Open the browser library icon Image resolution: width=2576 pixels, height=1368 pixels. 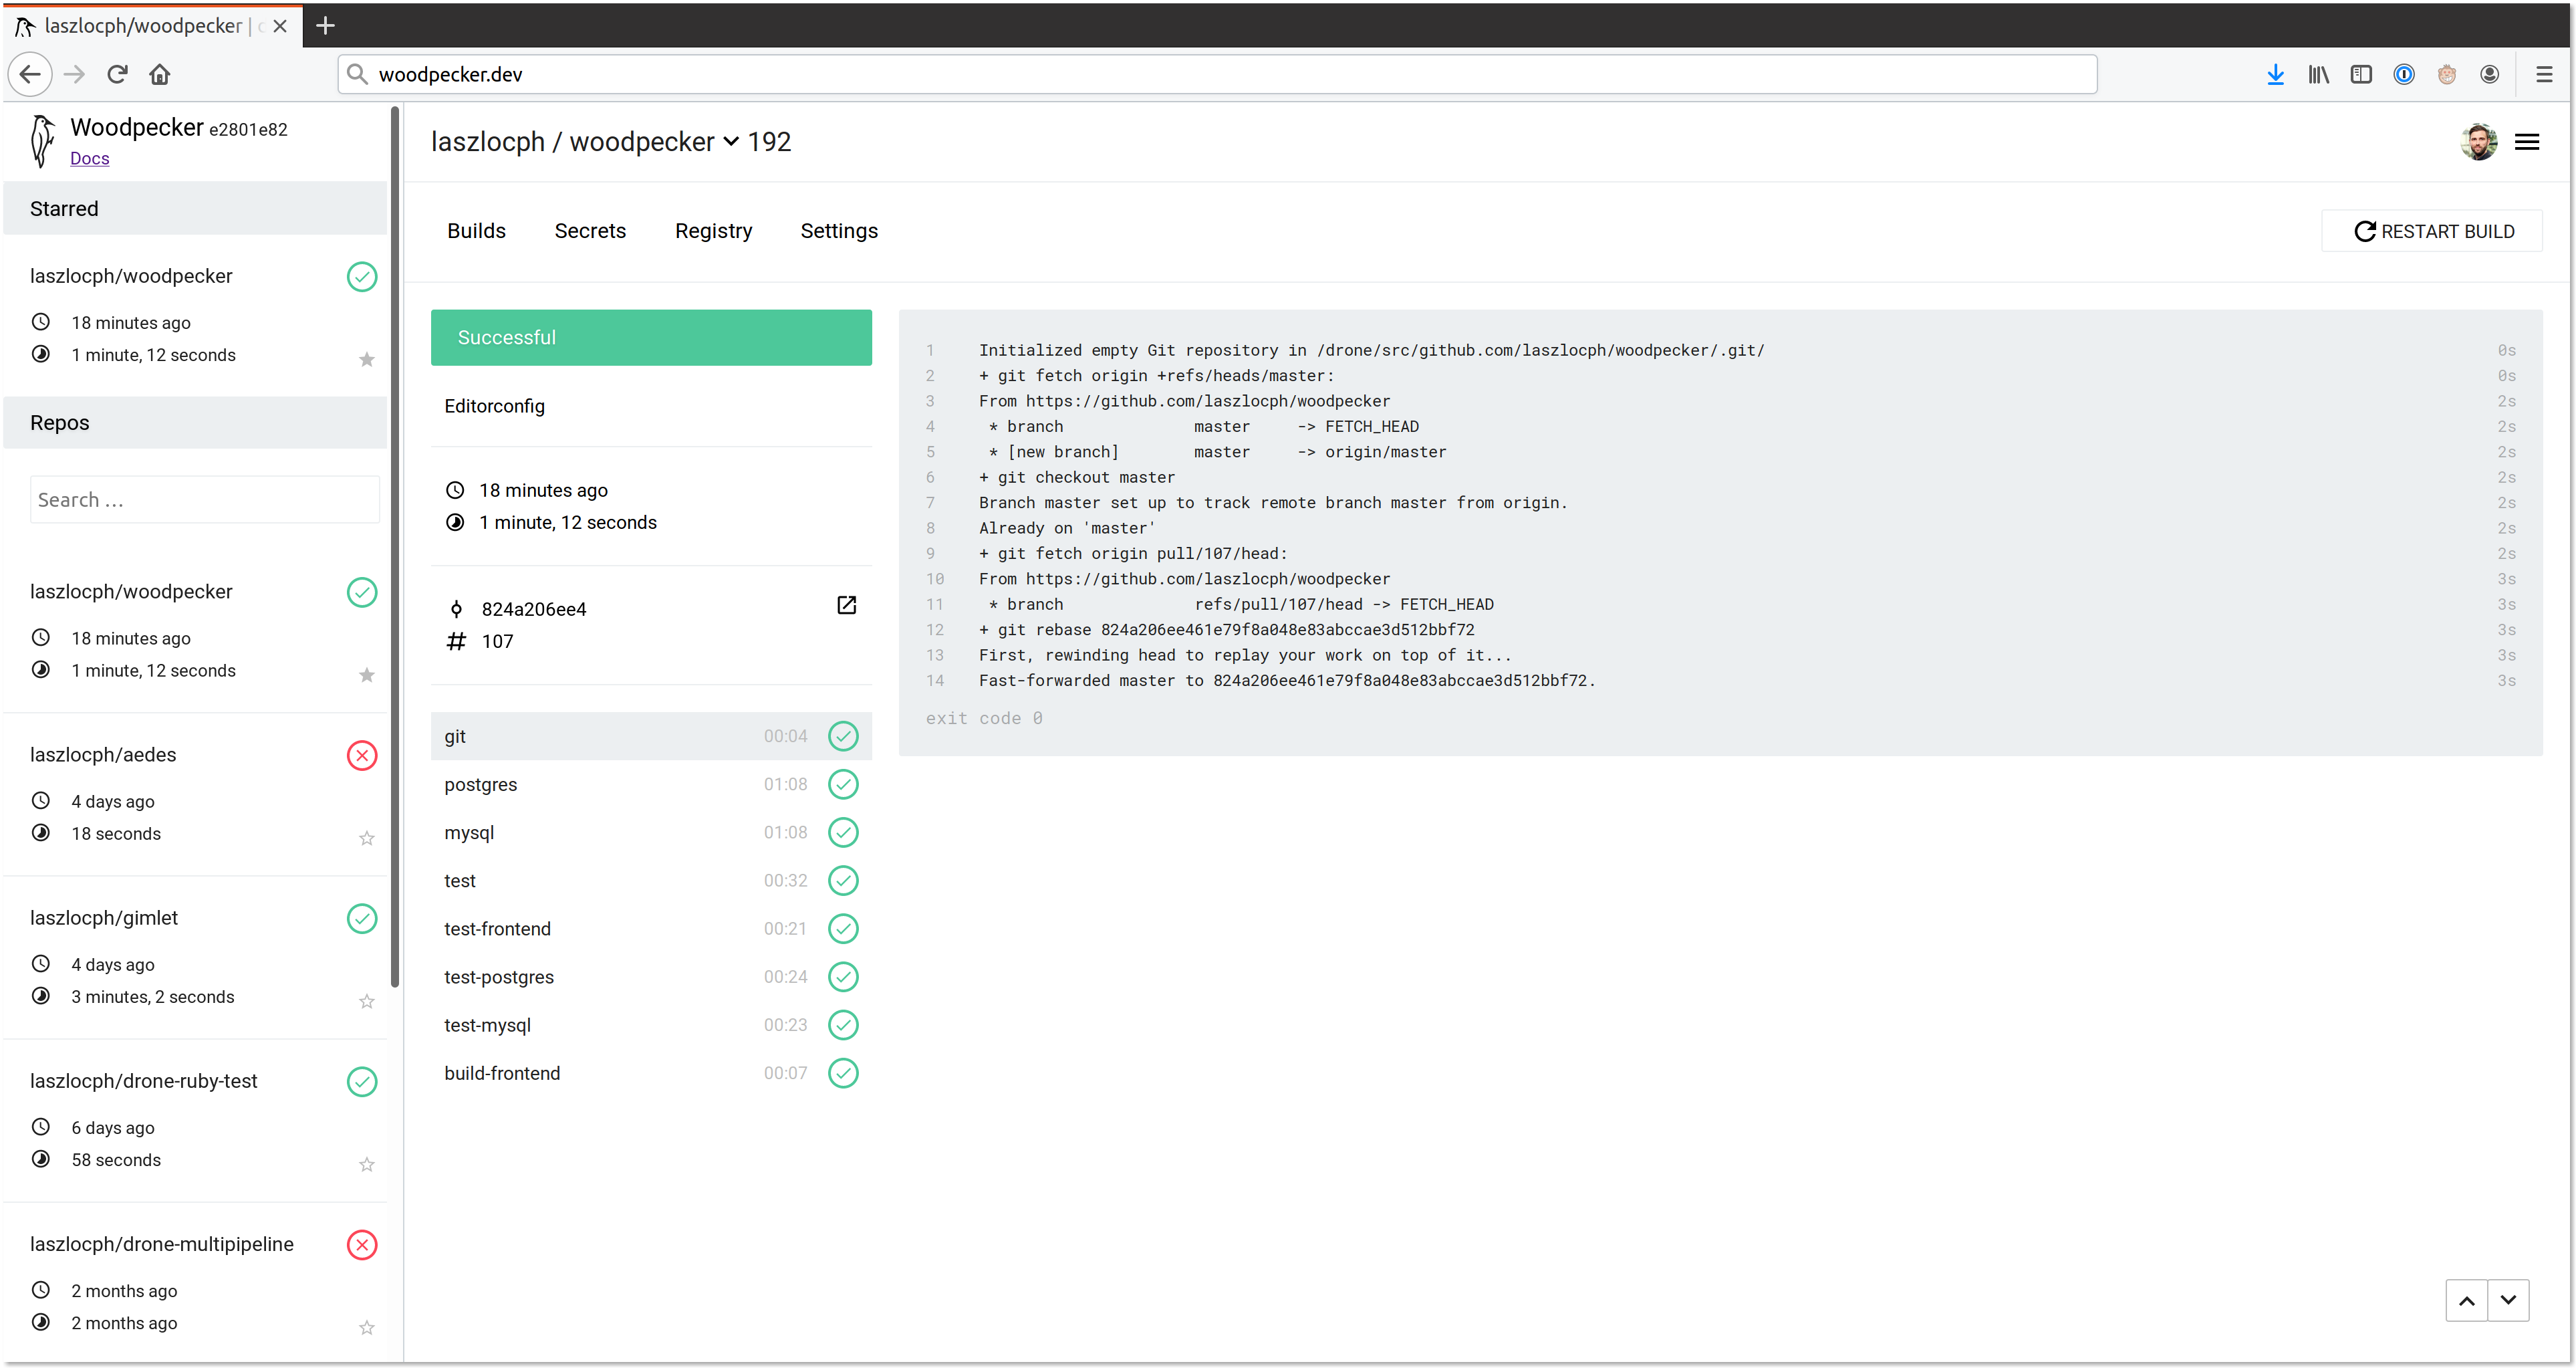coord(2318,74)
